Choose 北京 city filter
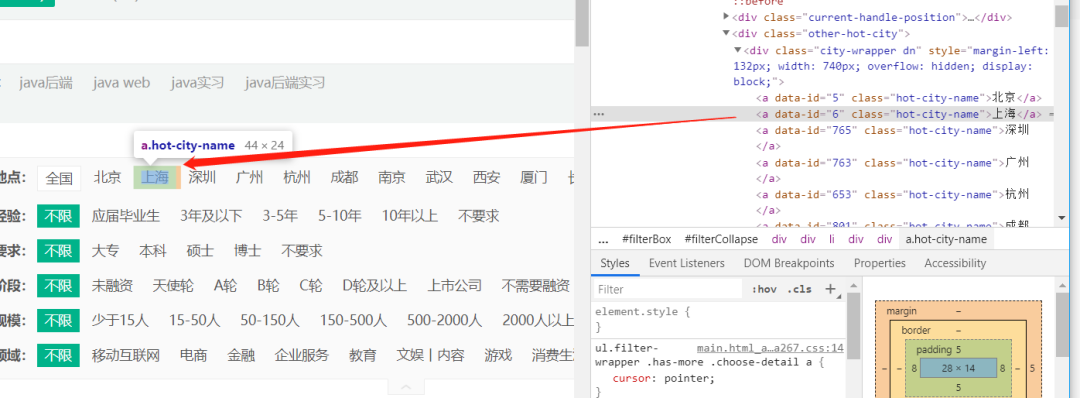 pyautogui.click(x=107, y=178)
